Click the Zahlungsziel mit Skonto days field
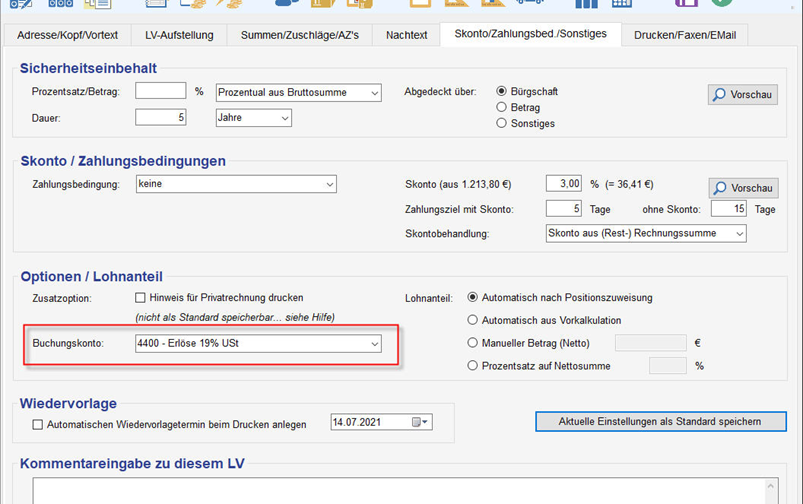Screen dimensions: 803x504 pos(563,208)
